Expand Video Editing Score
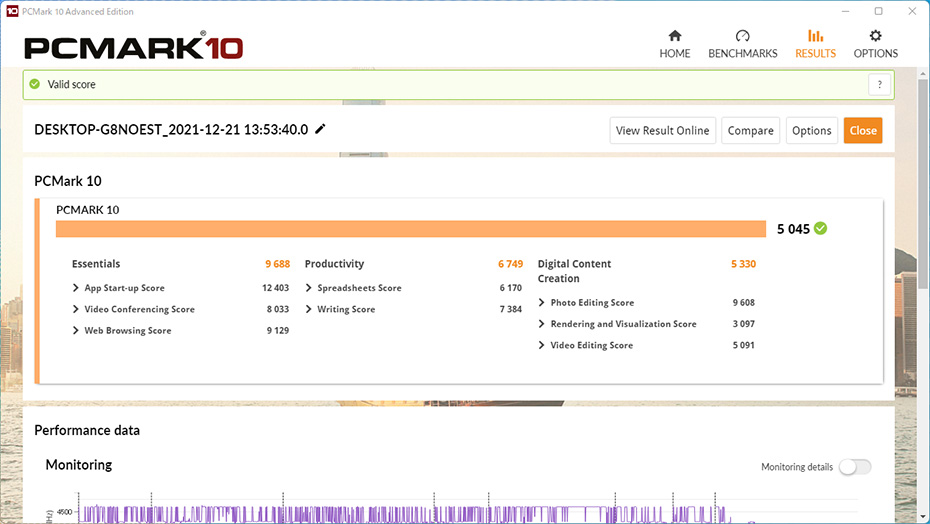 pos(542,345)
